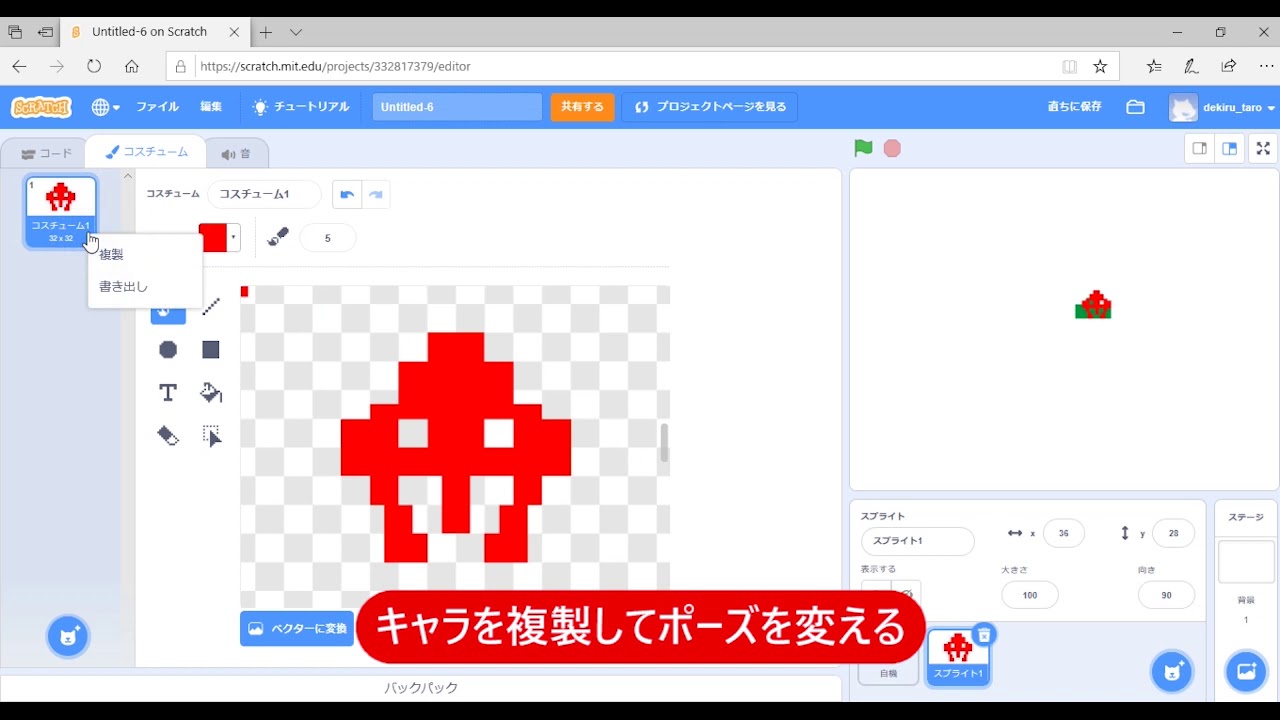Open the バックパック panel
Image resolution: width=1280 pixels, height=720 pixels.
click(x=420, y=688)
